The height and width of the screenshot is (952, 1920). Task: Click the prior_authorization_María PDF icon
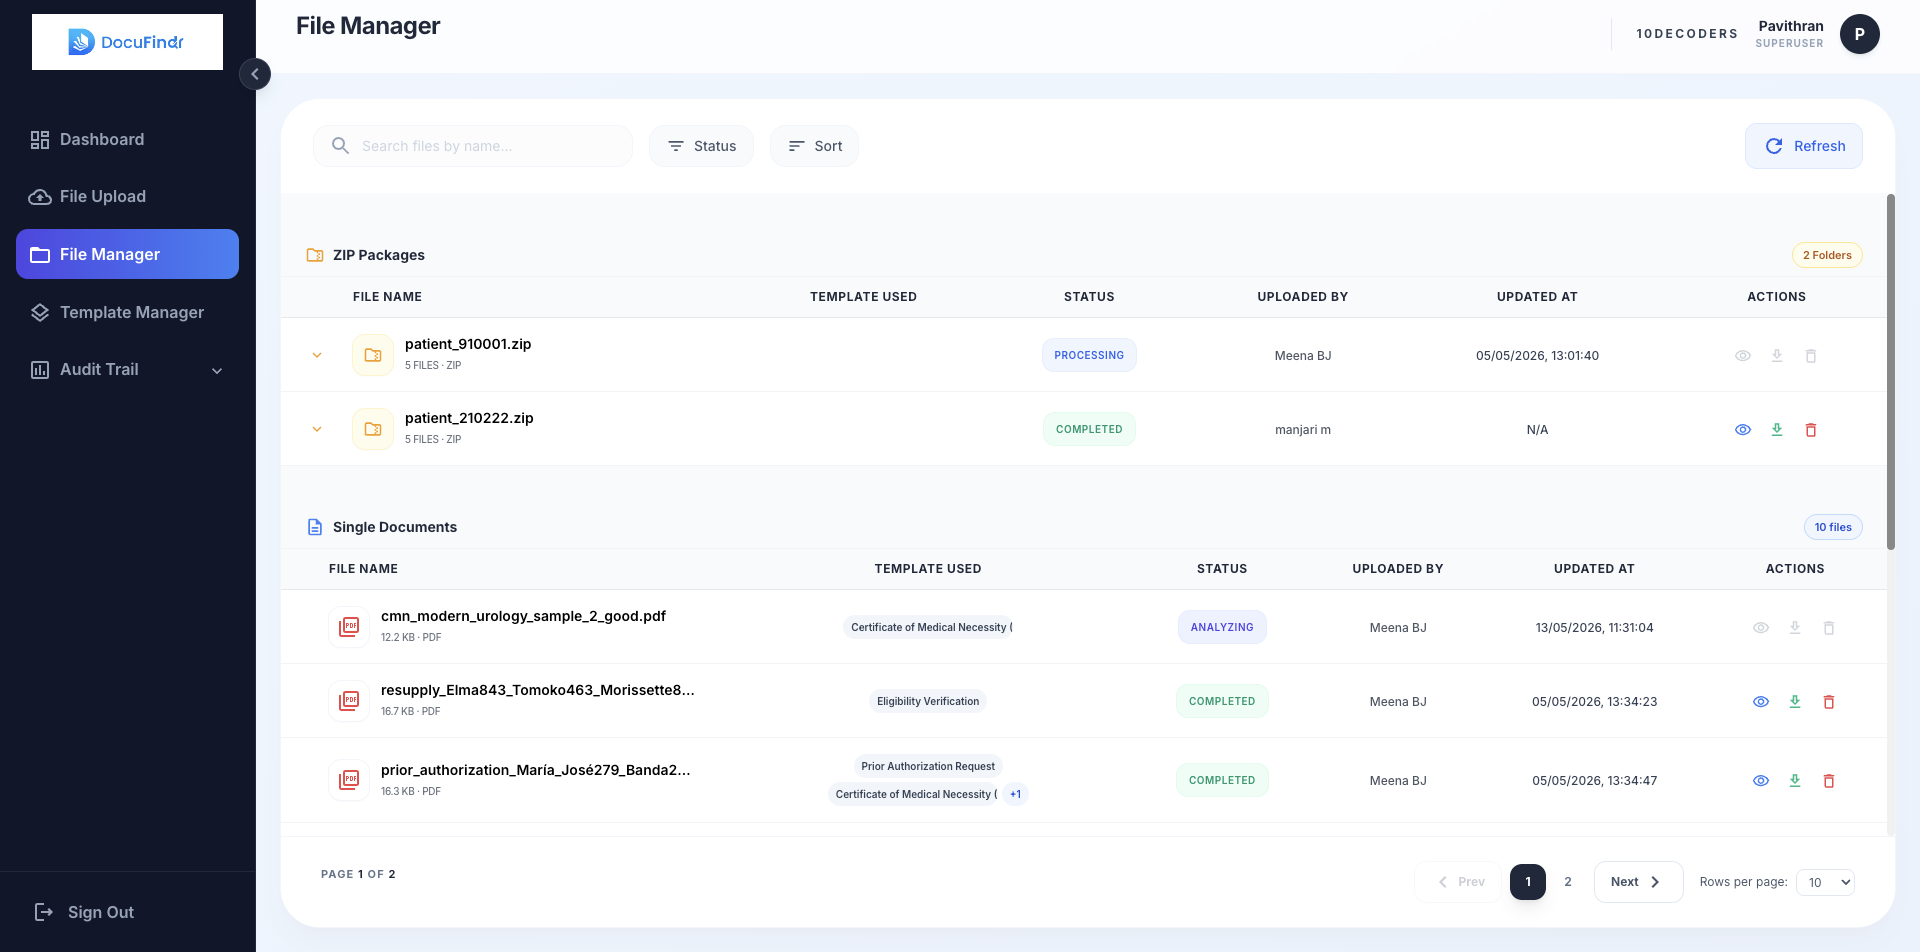pyautogui.click(x=349, y=780)
